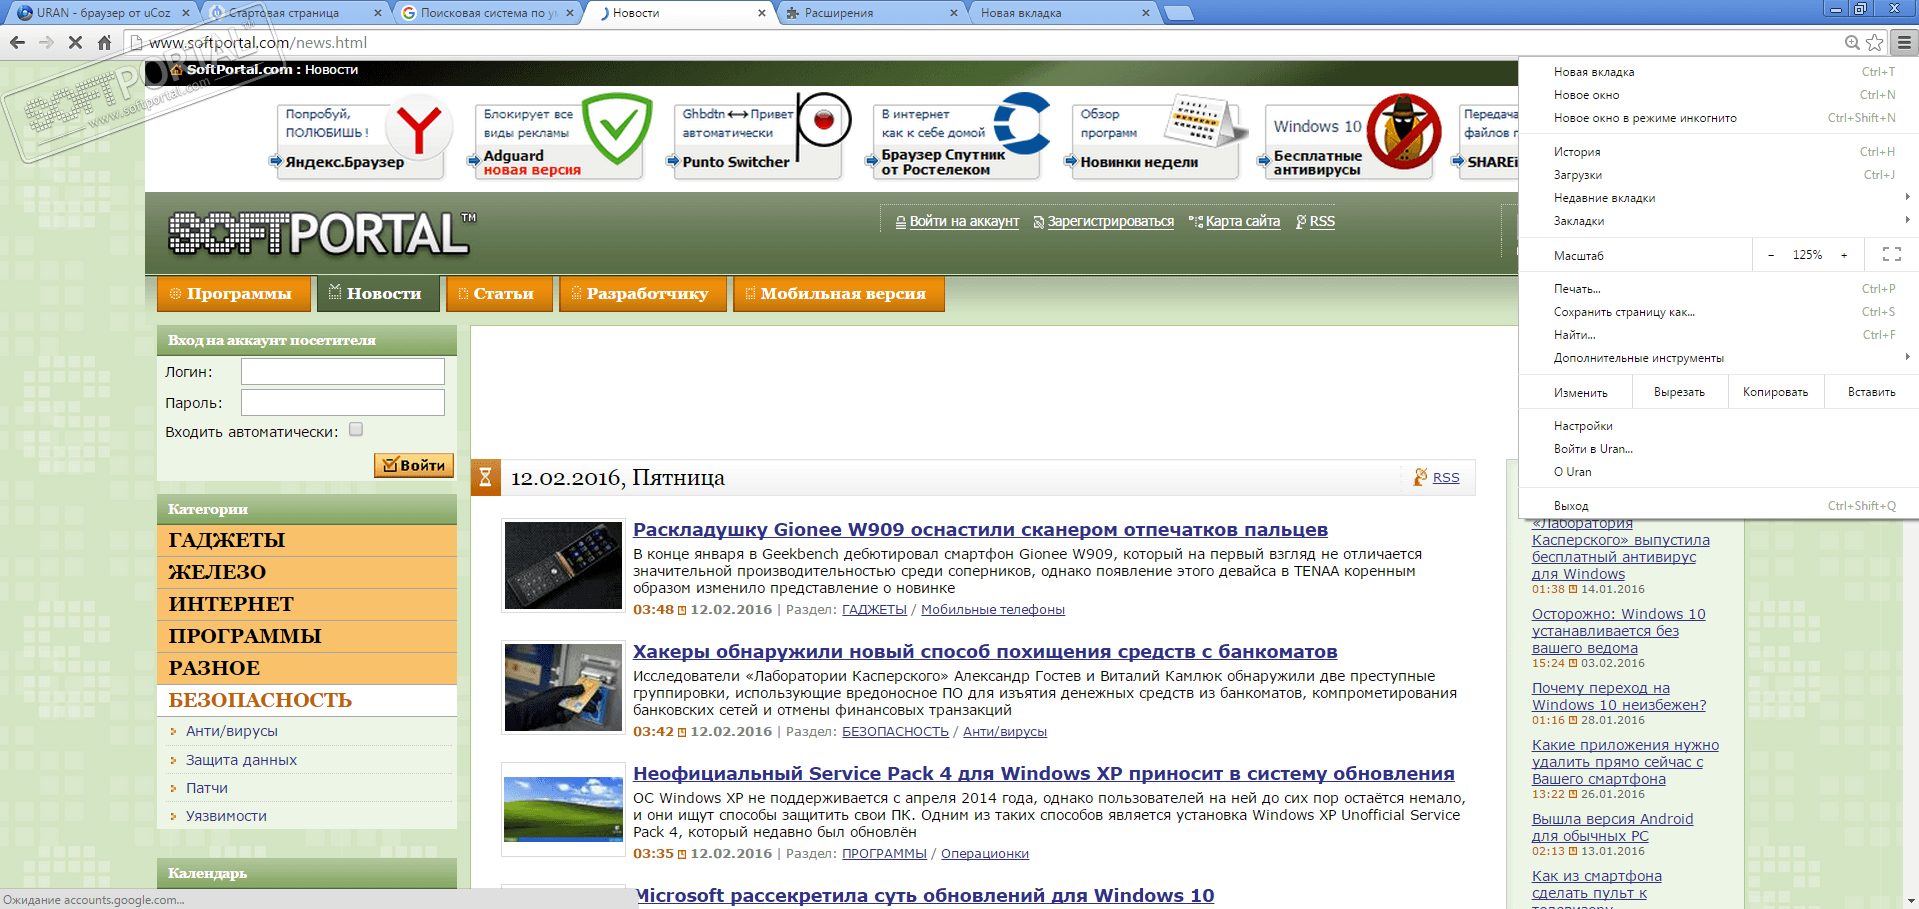Open the RSS feed link beside the date
This screenshot has width=1919, height=909.
[x=1446, y=478]
